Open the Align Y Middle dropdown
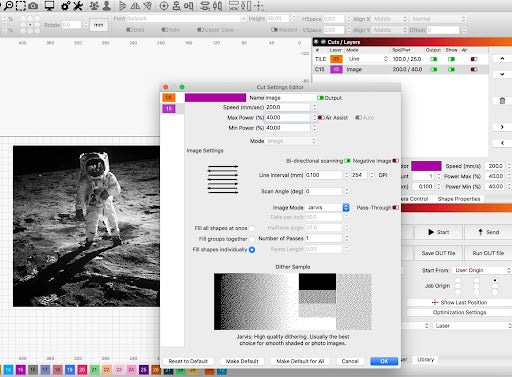This screenshot has height=377, width=512. [390, 30]
